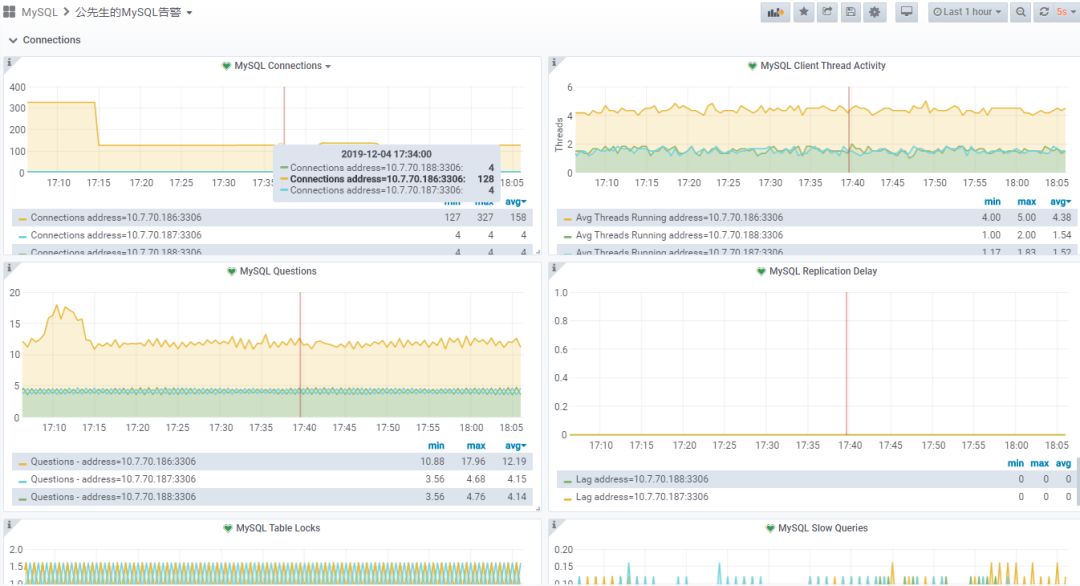Sort Client Thread Activity legend by max

pyautogui.click(x=1027, y=202)
